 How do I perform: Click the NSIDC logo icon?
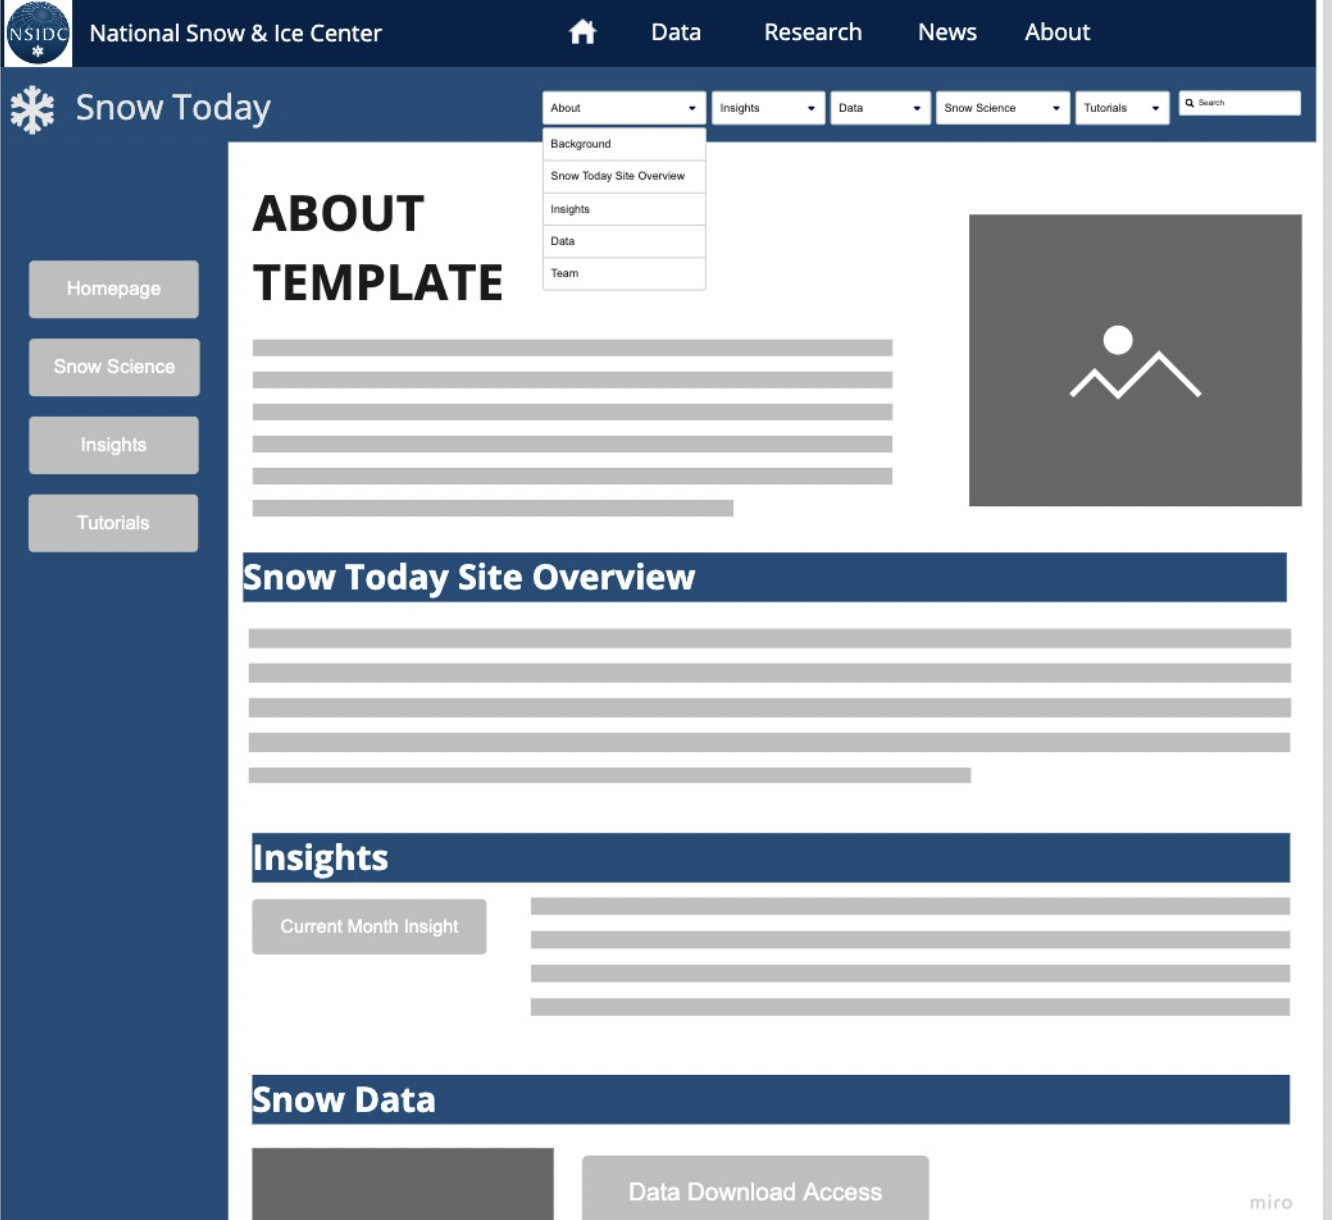point(38,33)
